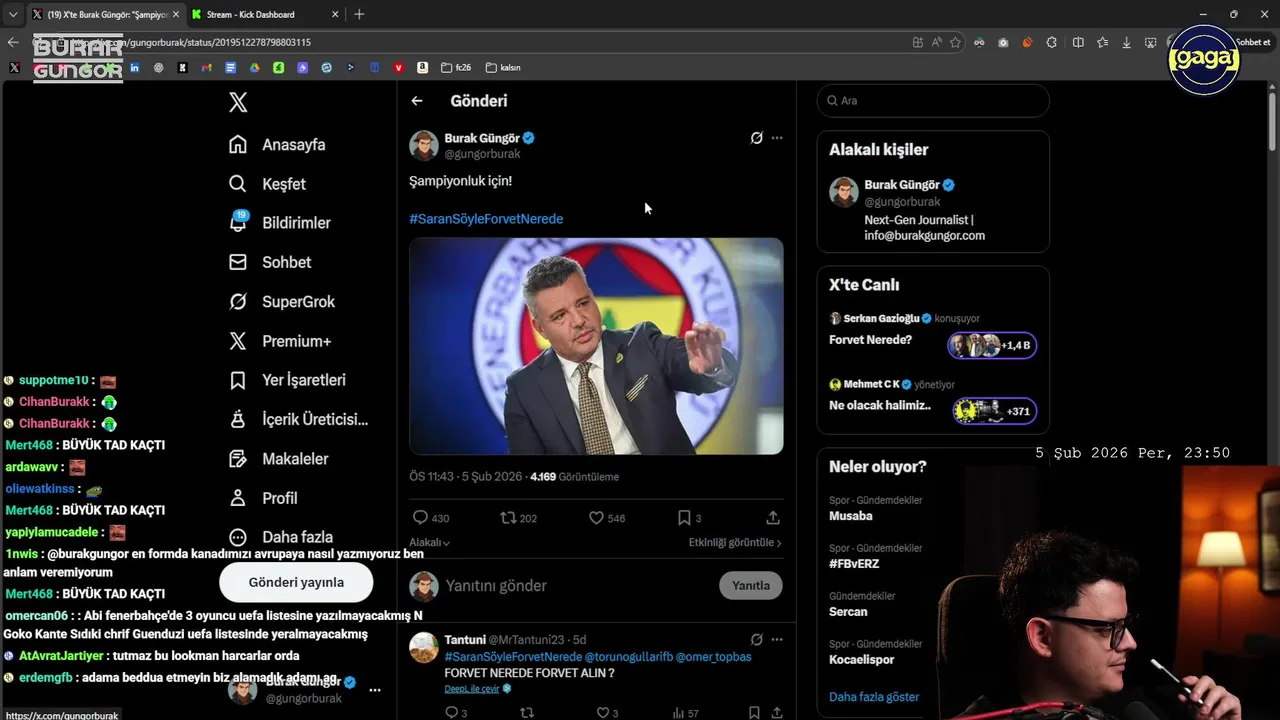Toggle split screen browser icon
This screenshot has height=720, width=1280.
click(1078, 42)
